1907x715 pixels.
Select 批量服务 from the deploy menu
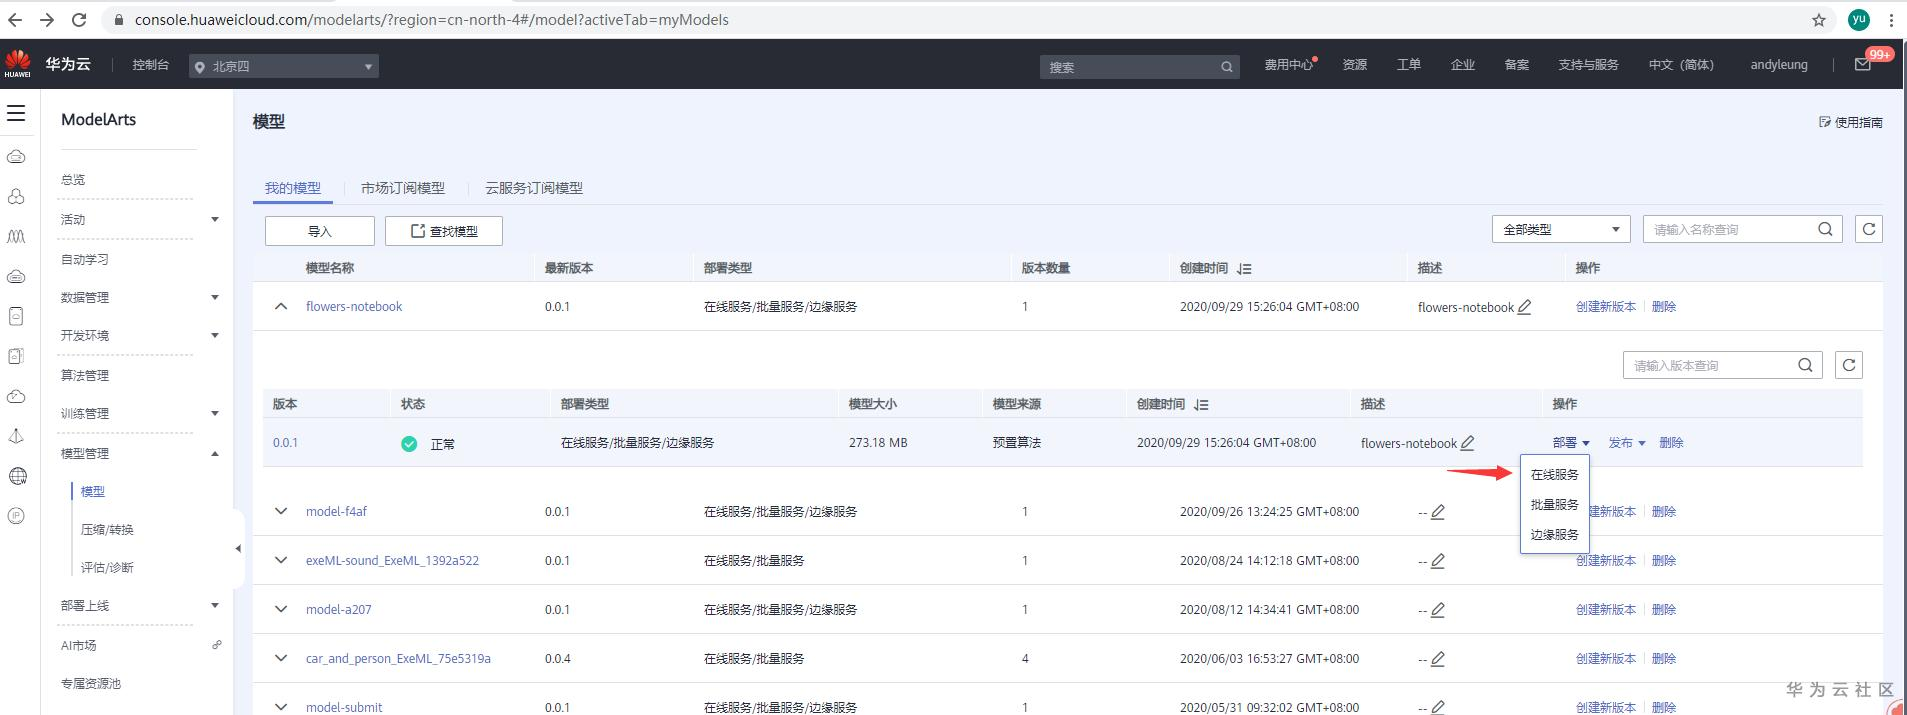[x=1554, y=504]
